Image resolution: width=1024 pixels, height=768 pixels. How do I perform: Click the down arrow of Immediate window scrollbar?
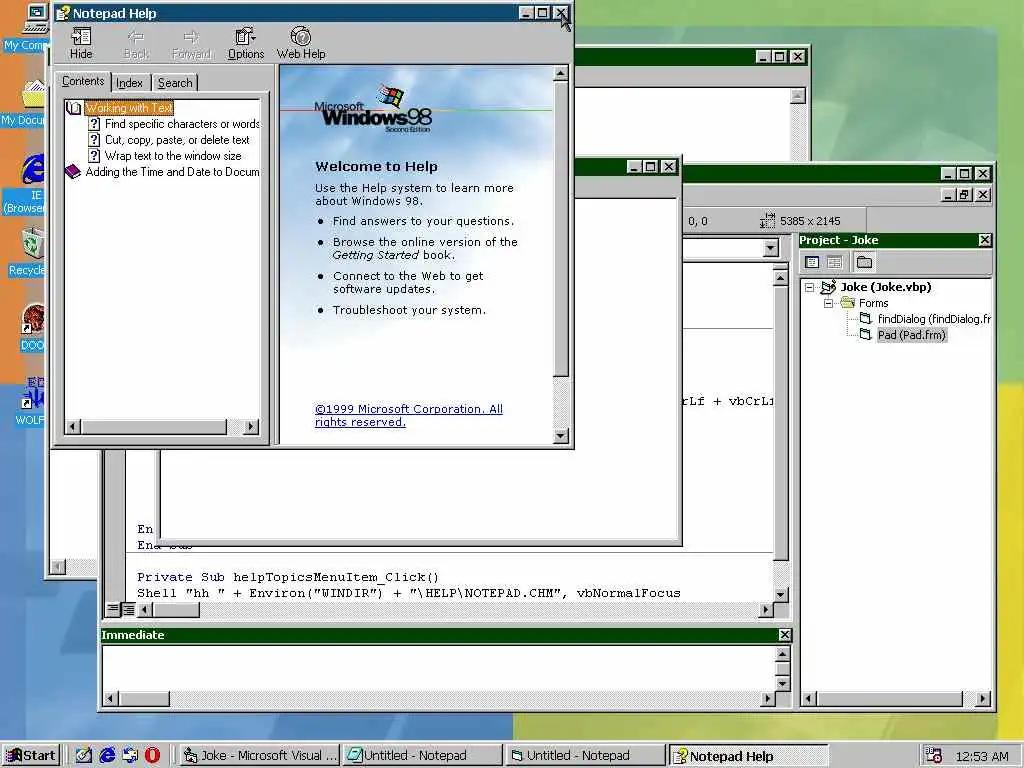click(x=783, y=683)
